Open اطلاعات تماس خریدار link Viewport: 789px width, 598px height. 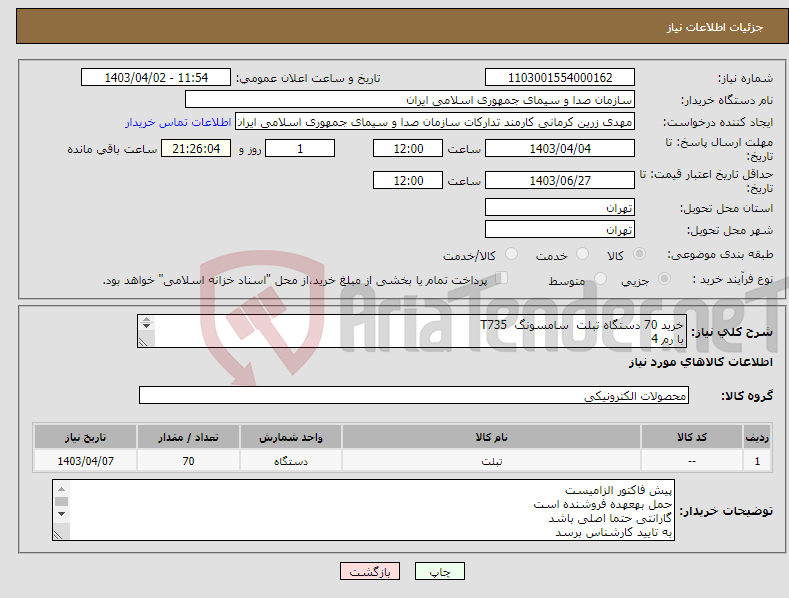[178, 122]
